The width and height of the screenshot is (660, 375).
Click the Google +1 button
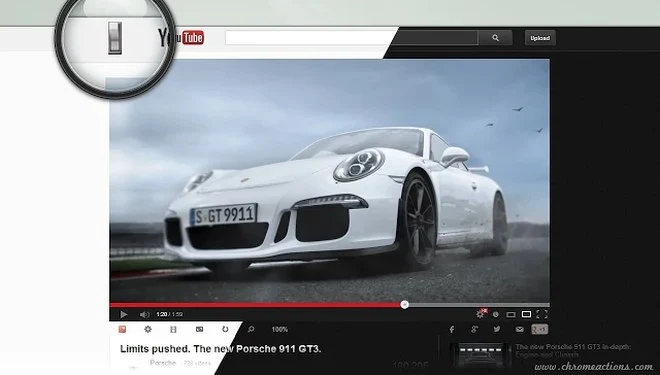pos(540,329)
